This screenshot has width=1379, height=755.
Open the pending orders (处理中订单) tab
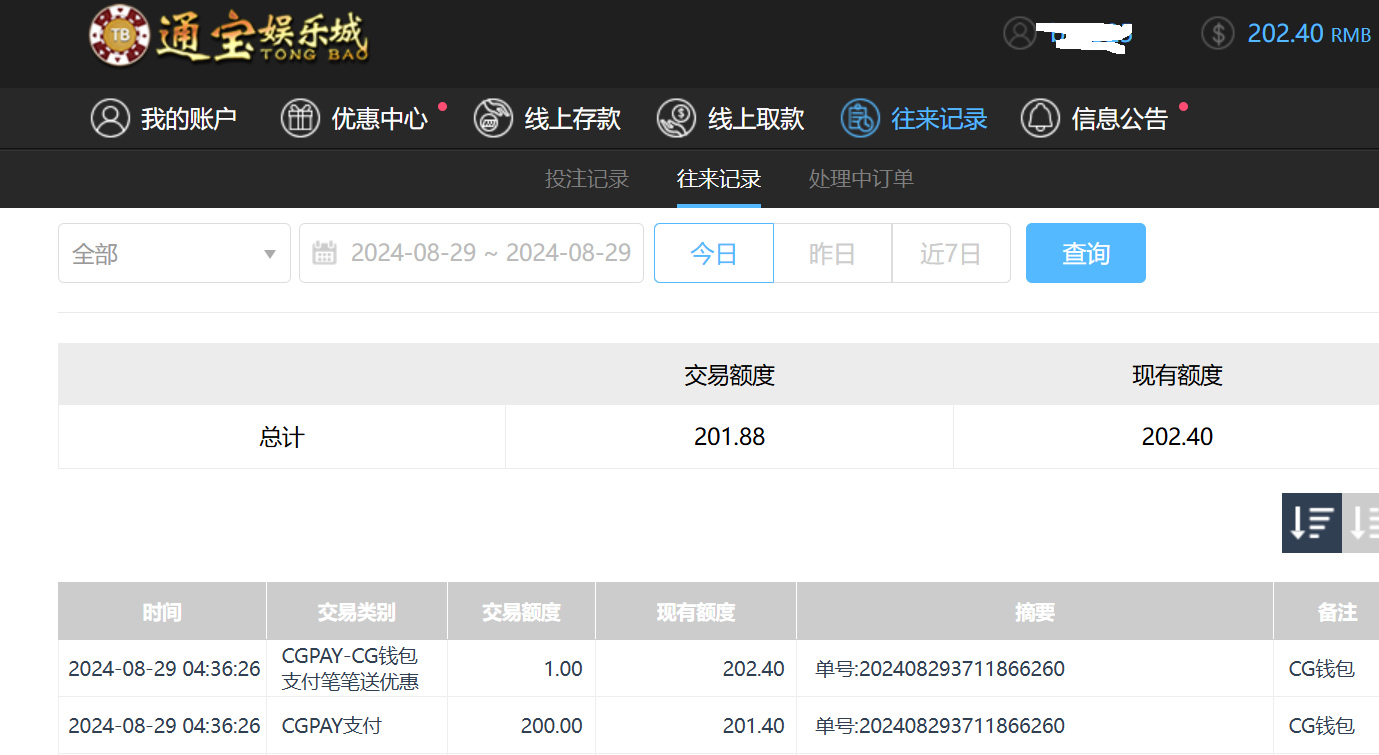pyautogui.click(x=861, y=179)
